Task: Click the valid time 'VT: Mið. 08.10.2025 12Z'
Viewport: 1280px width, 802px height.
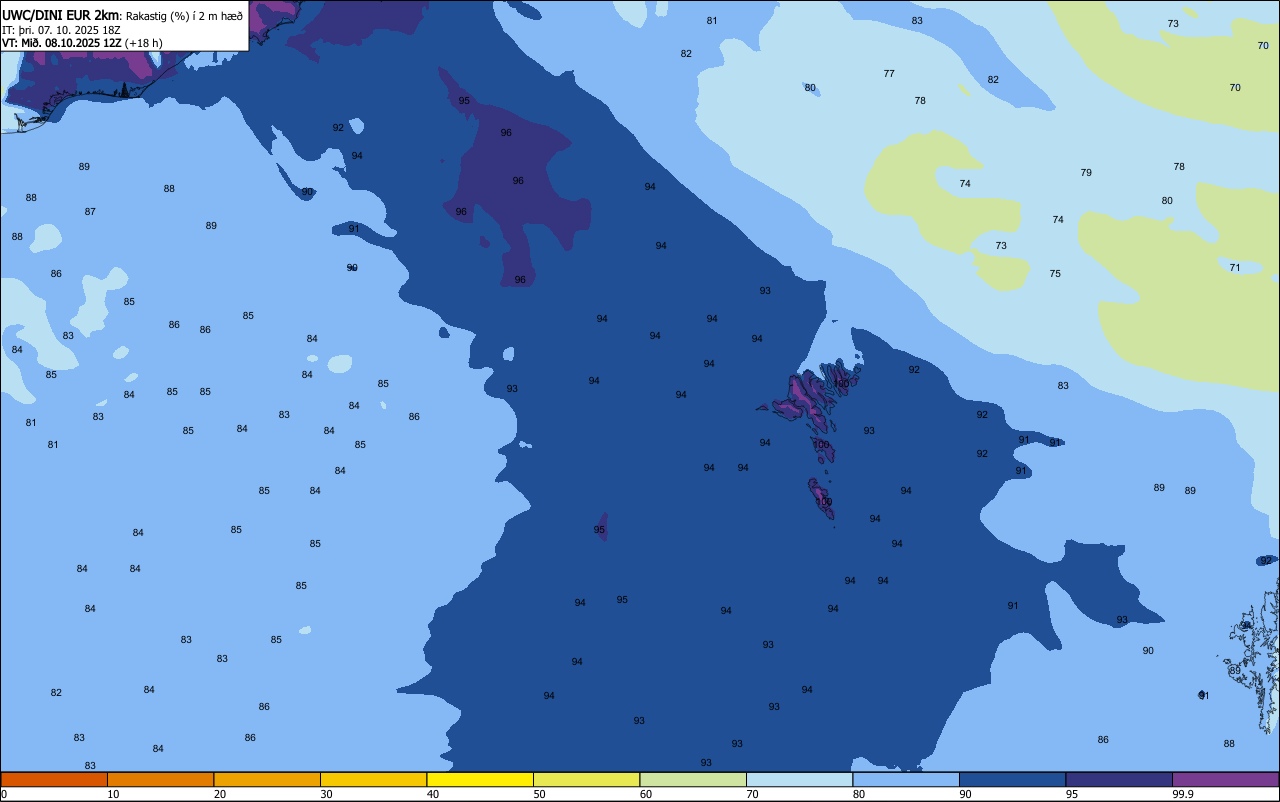Action: click(62, 43)
